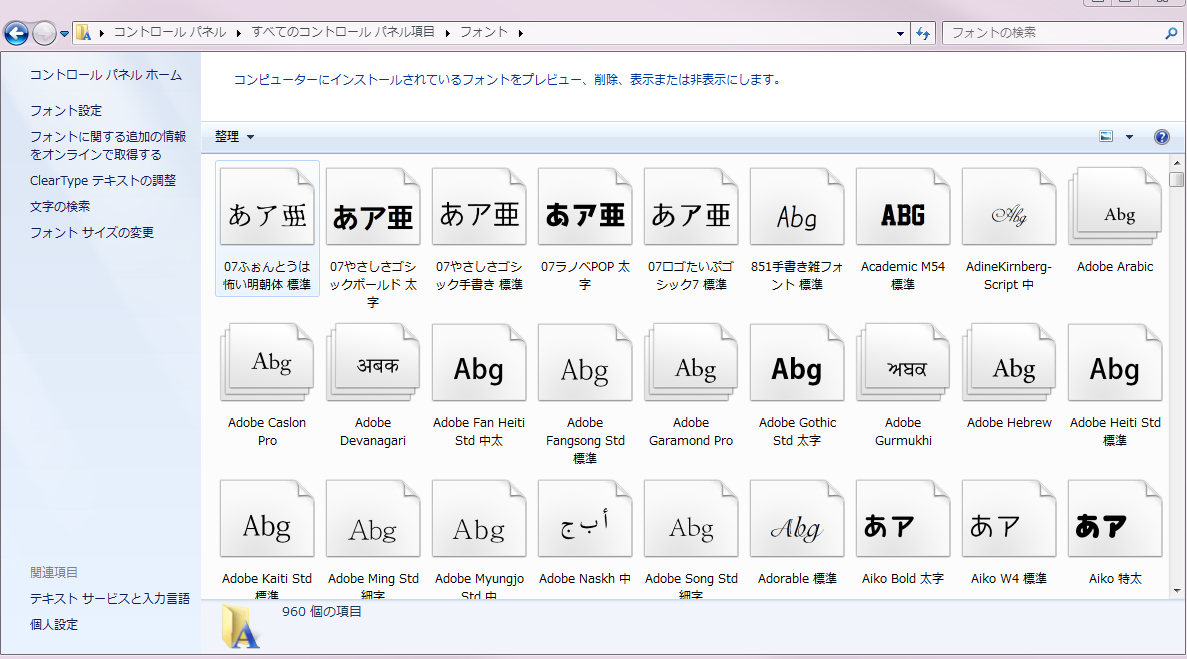This screenshot has width=1187, height=659.
Task: Expand the view options dropdown arrow
Action: tap(1130, 137)
